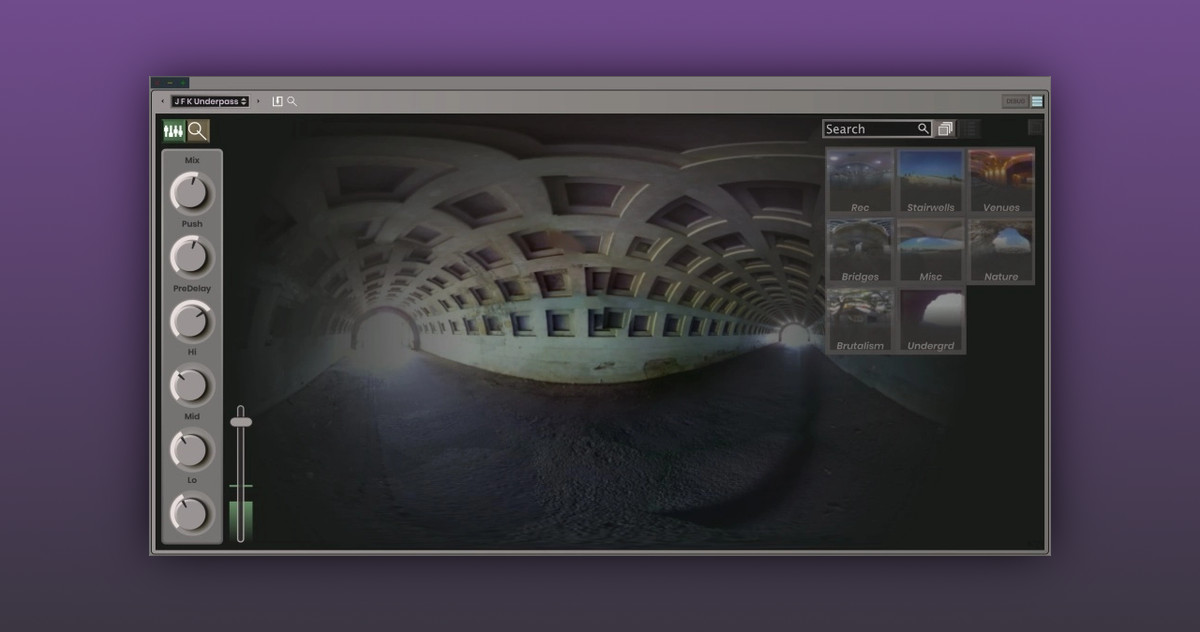Pick the Undergrd category tile

pyautogui.click(x=930, y=320)
